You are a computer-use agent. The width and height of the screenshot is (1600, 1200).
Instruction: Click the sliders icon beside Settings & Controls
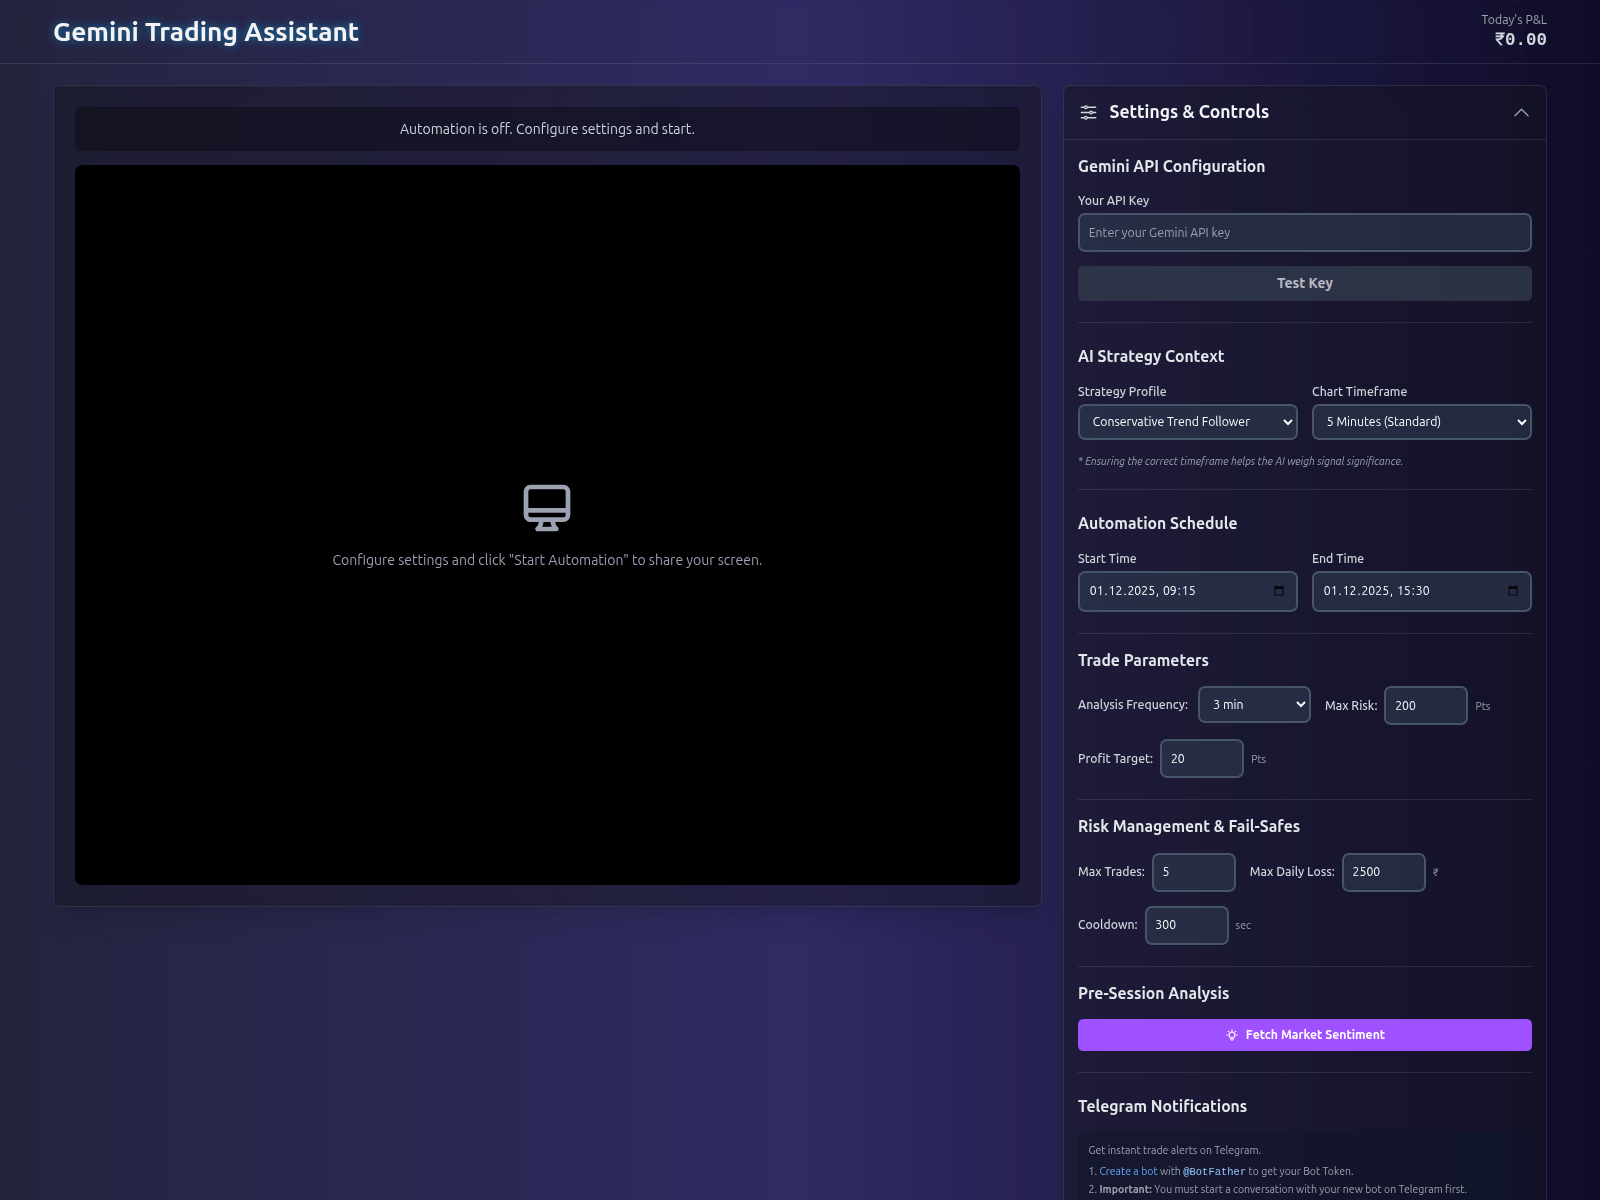1088,112
